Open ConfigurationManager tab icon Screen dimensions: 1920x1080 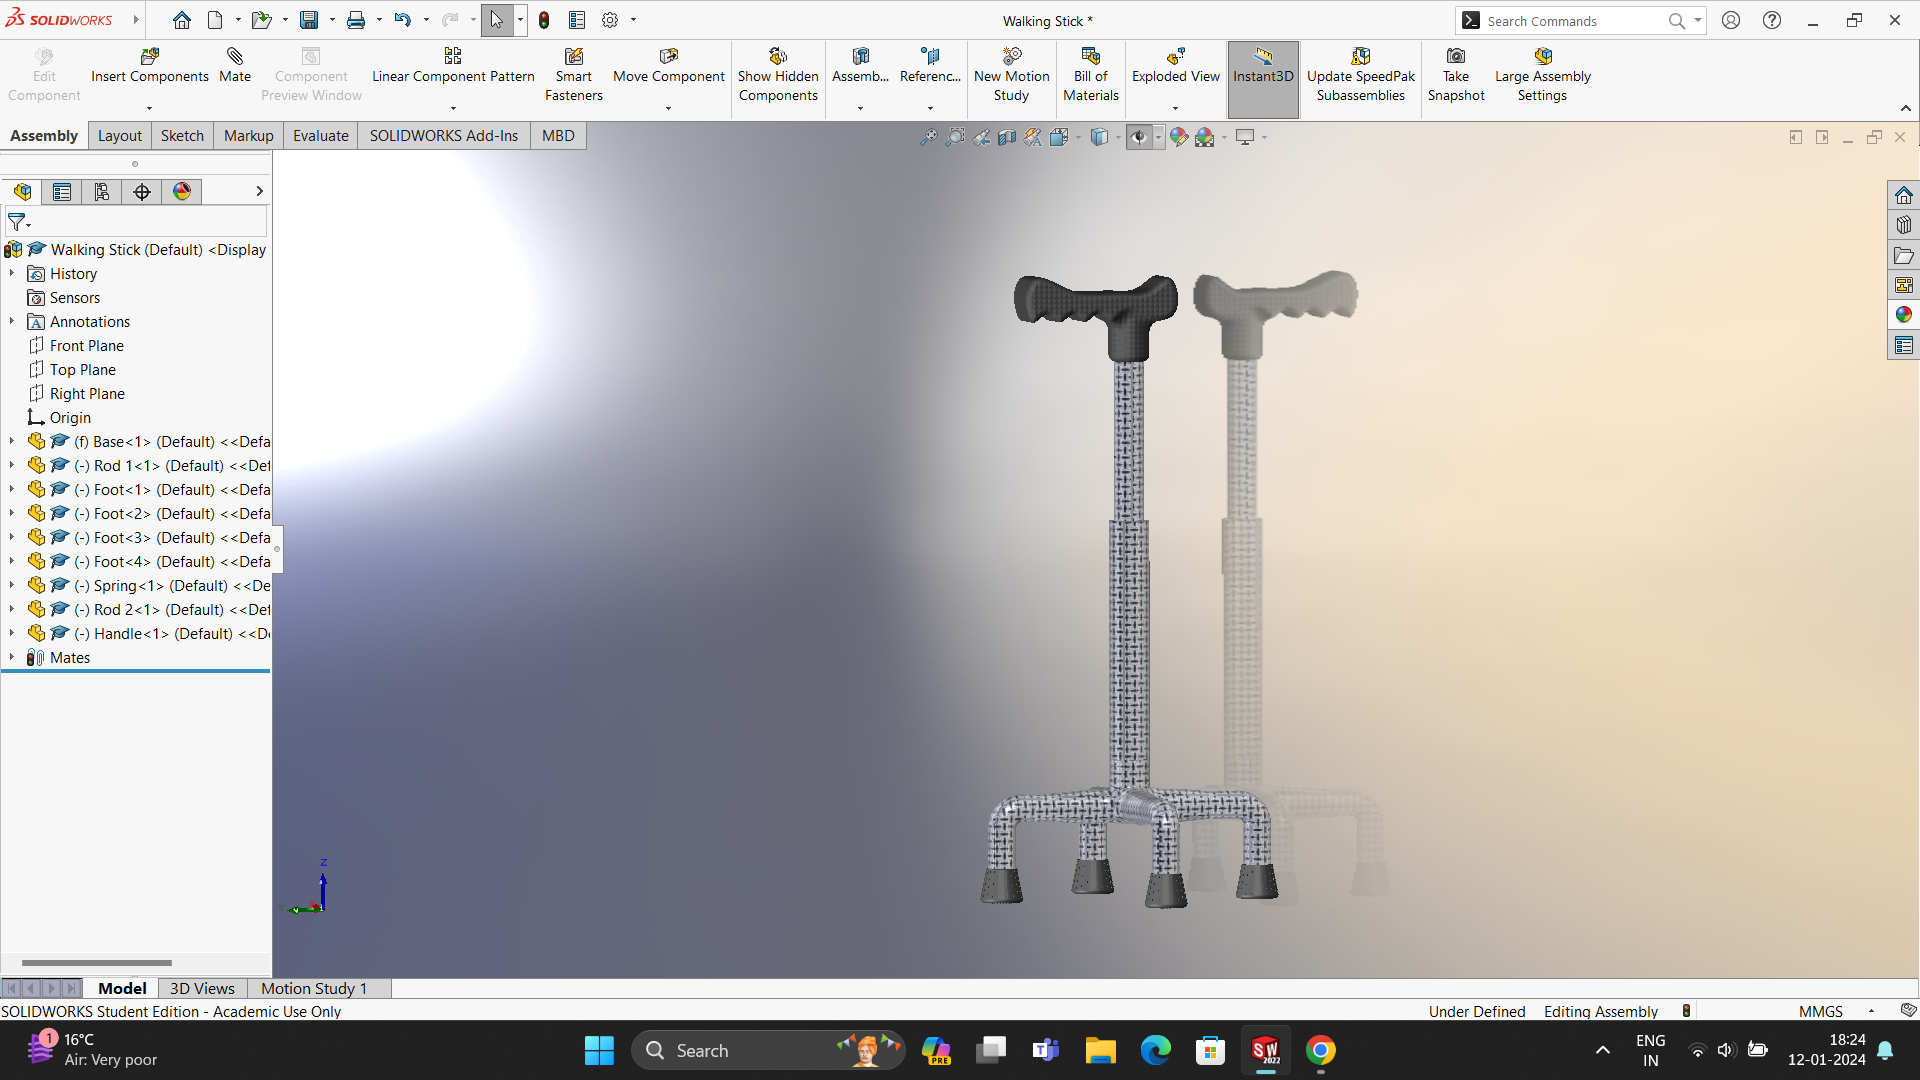tap(102, 192)
